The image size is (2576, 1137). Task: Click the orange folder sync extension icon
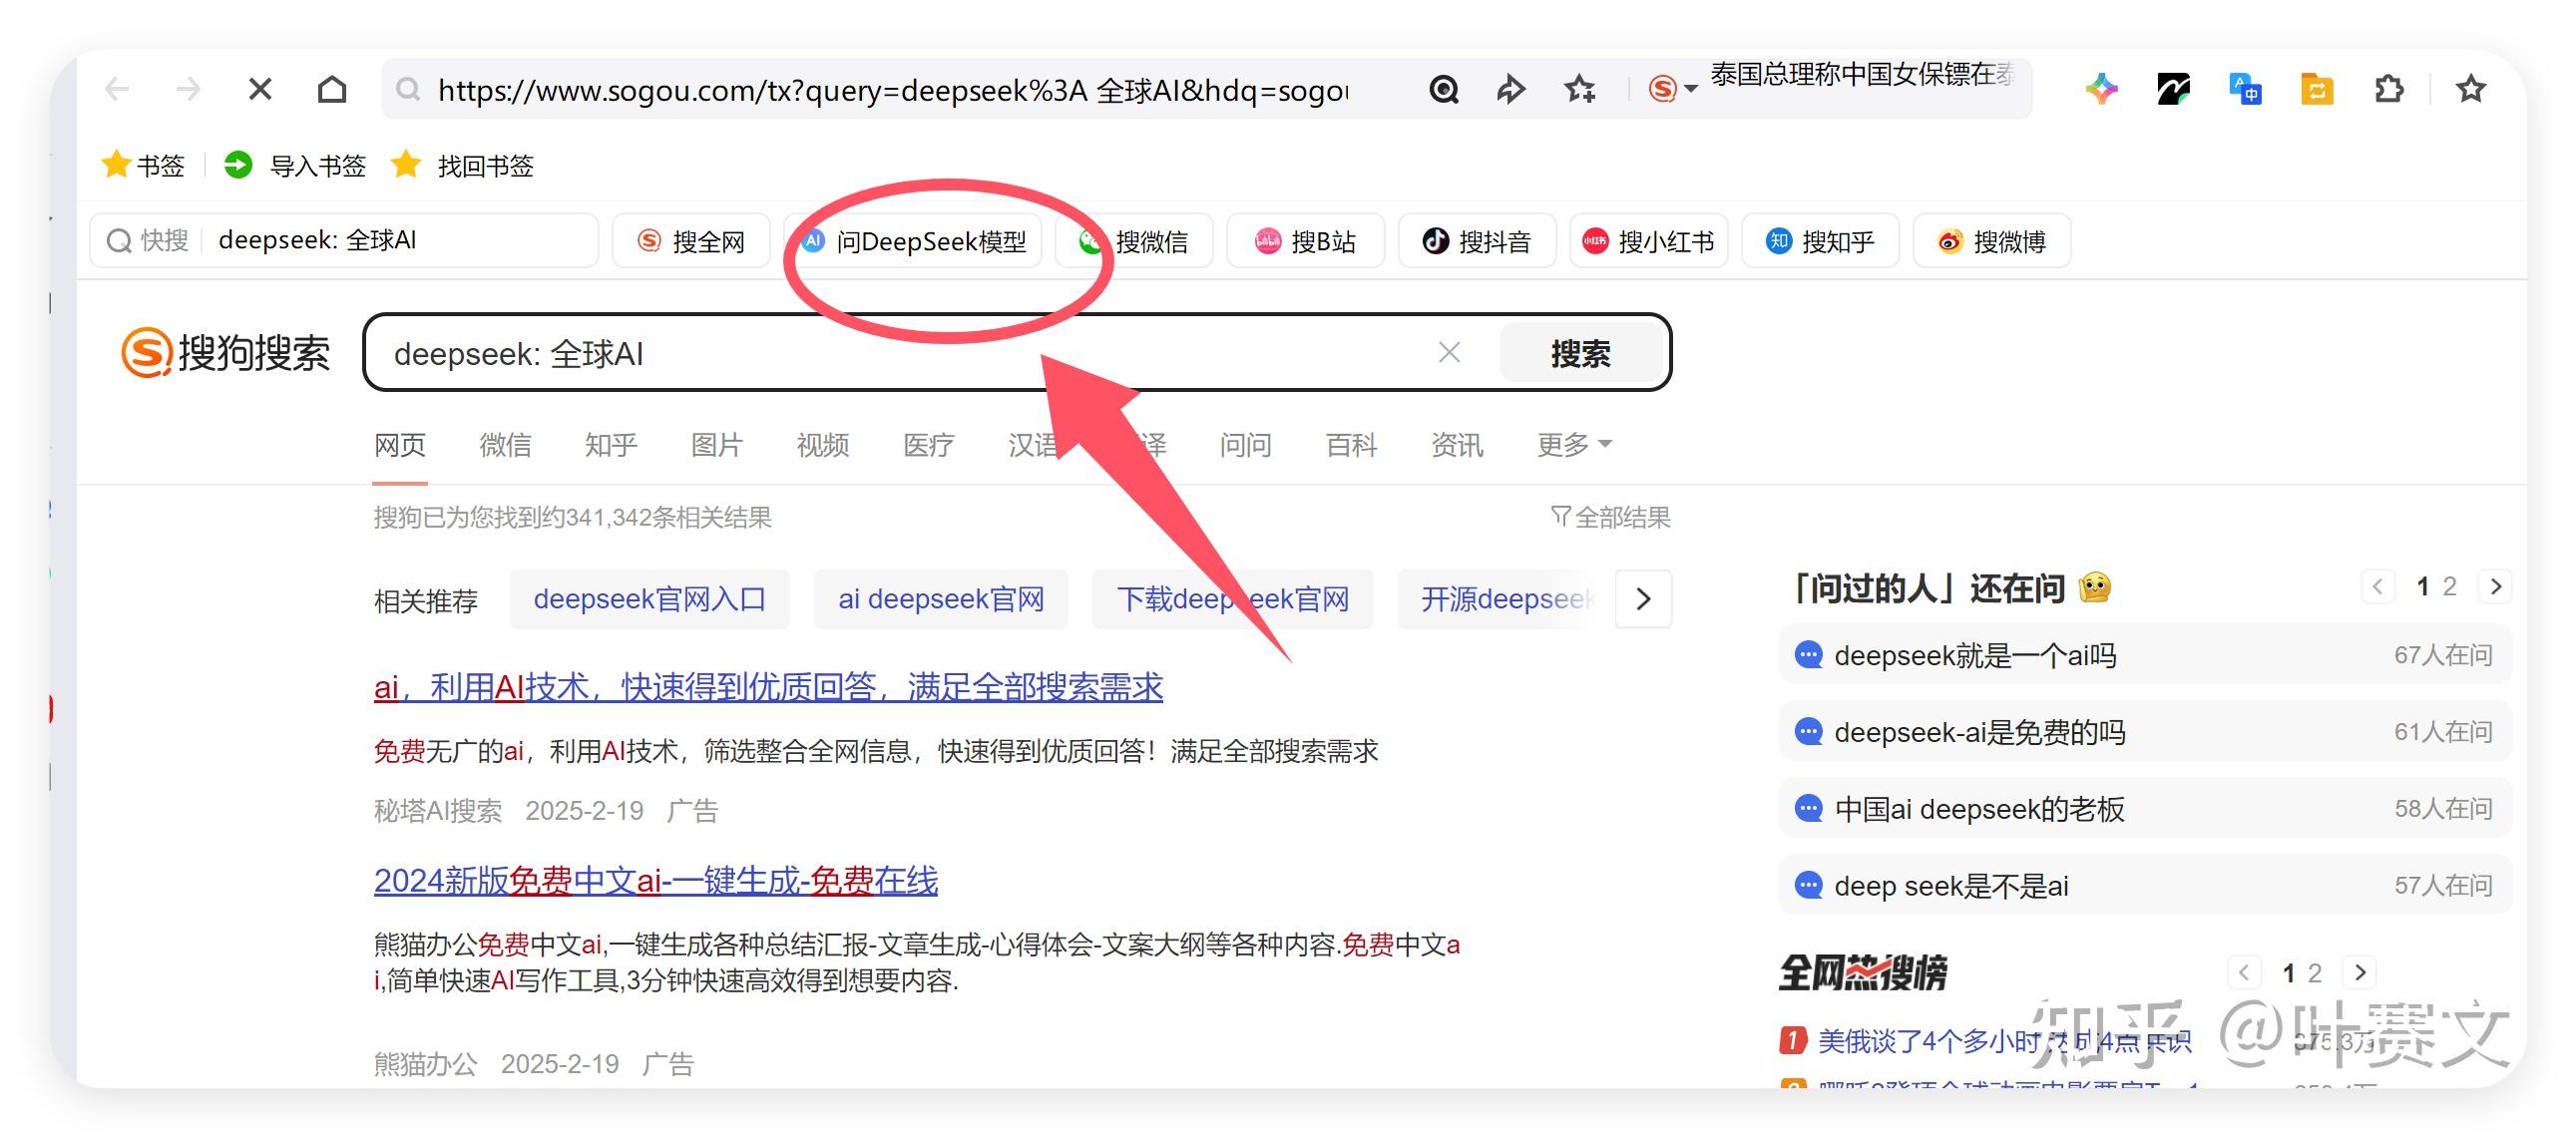[2317, 90]
